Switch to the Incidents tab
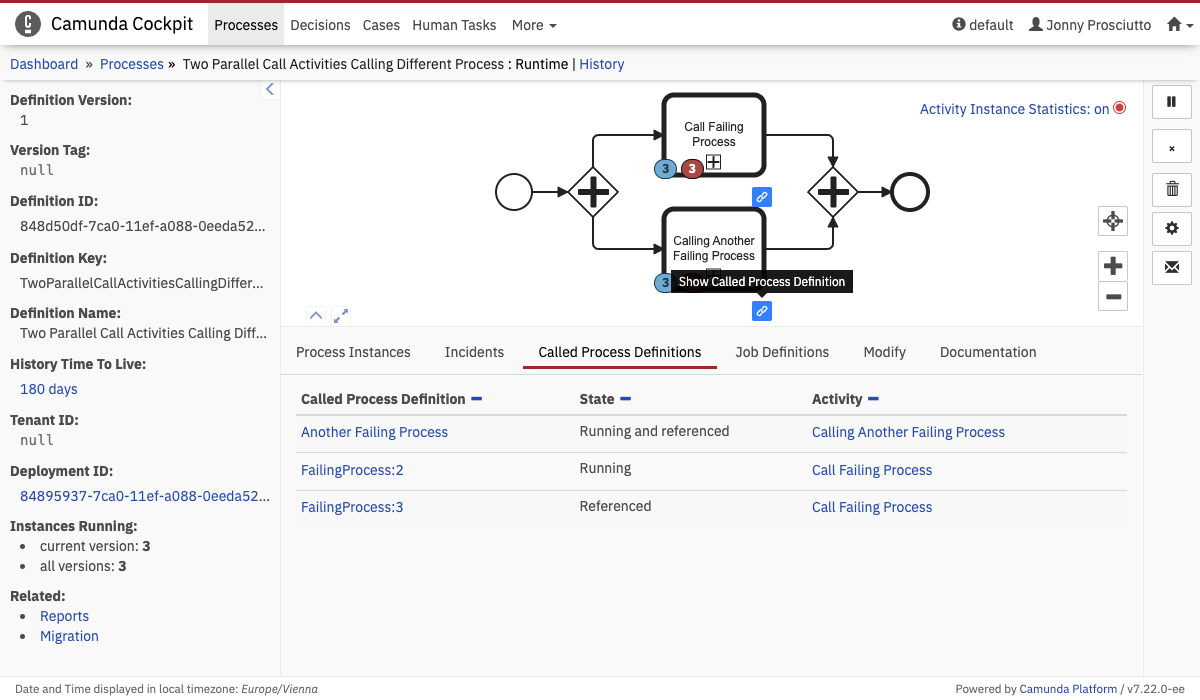1200x700 pixels. [x=474, y=352]
